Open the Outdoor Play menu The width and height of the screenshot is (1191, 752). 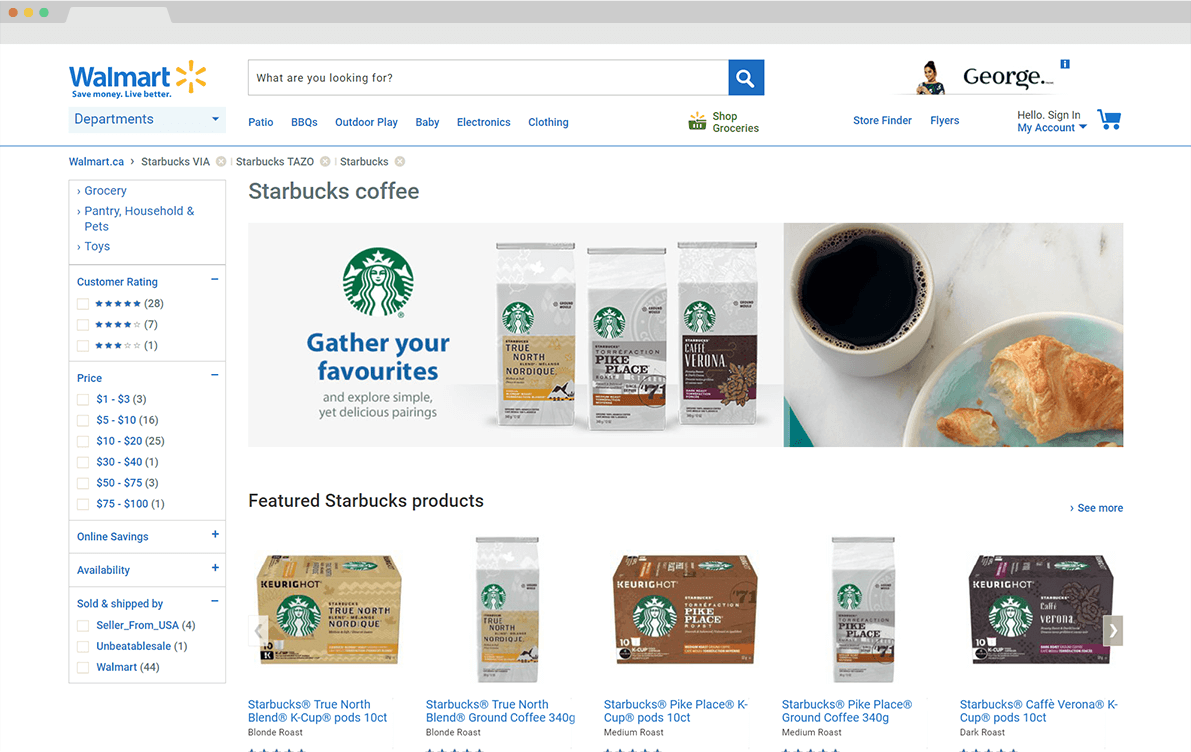point(366,122)
